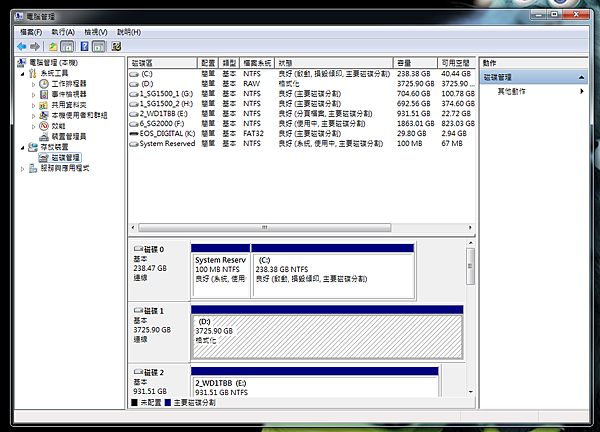Click volume list horizontal scrollbar thumb
This screenshot has width=600, height=432.
coord(265,228)
